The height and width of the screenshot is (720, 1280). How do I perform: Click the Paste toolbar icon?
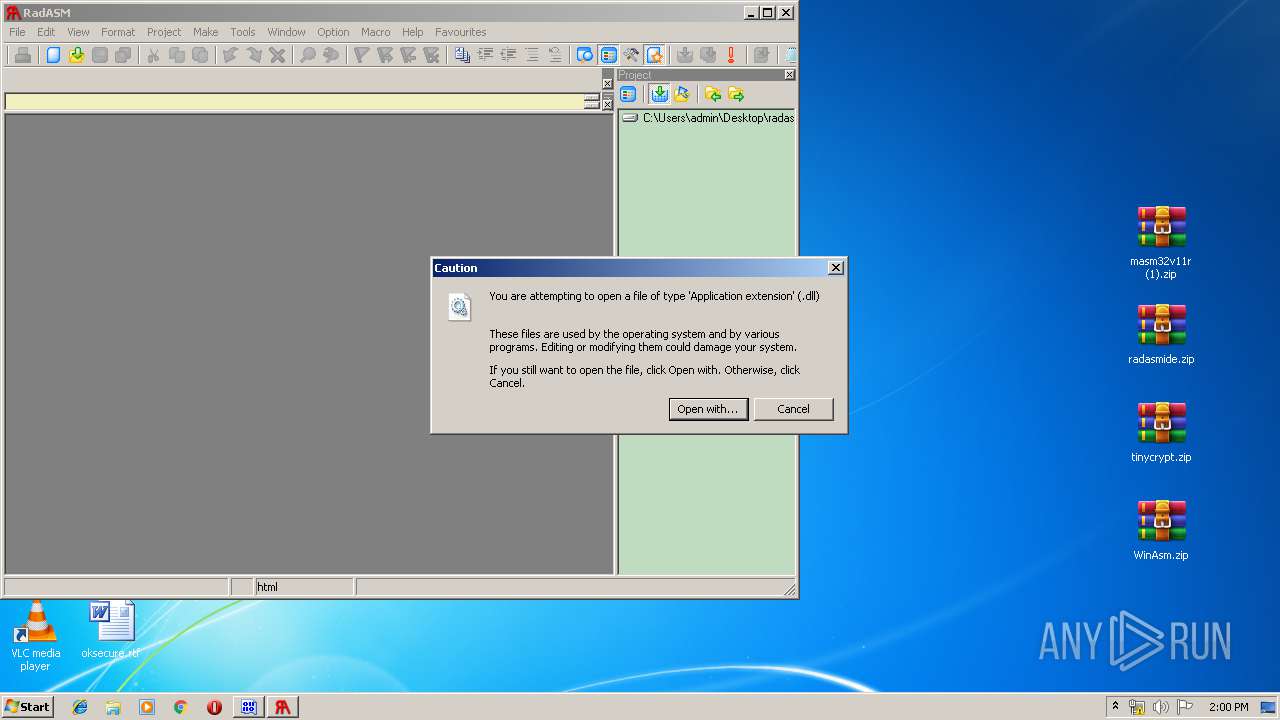pos(200,55)
